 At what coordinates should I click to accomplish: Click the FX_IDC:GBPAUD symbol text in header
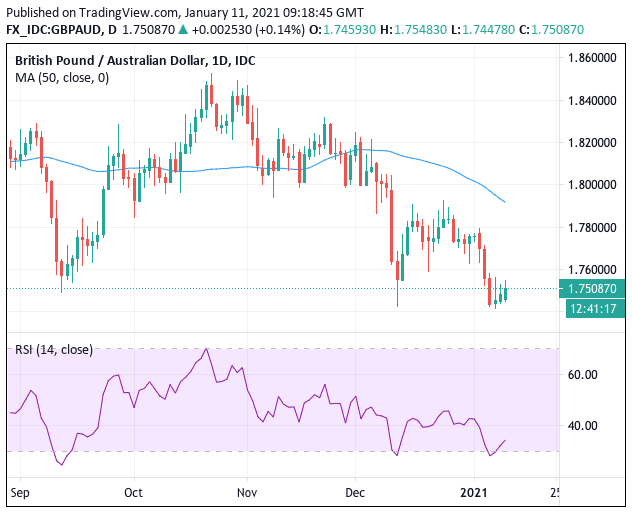57,29
